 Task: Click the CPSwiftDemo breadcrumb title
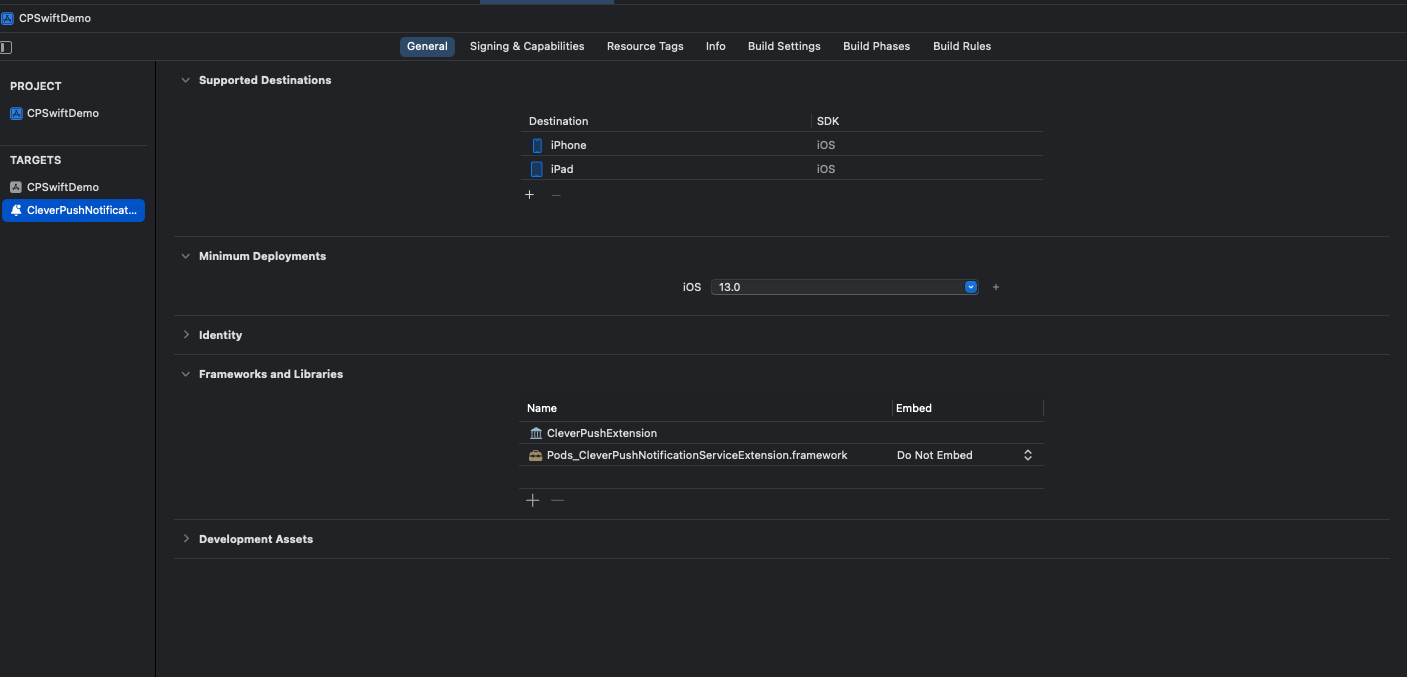point(55,18)
